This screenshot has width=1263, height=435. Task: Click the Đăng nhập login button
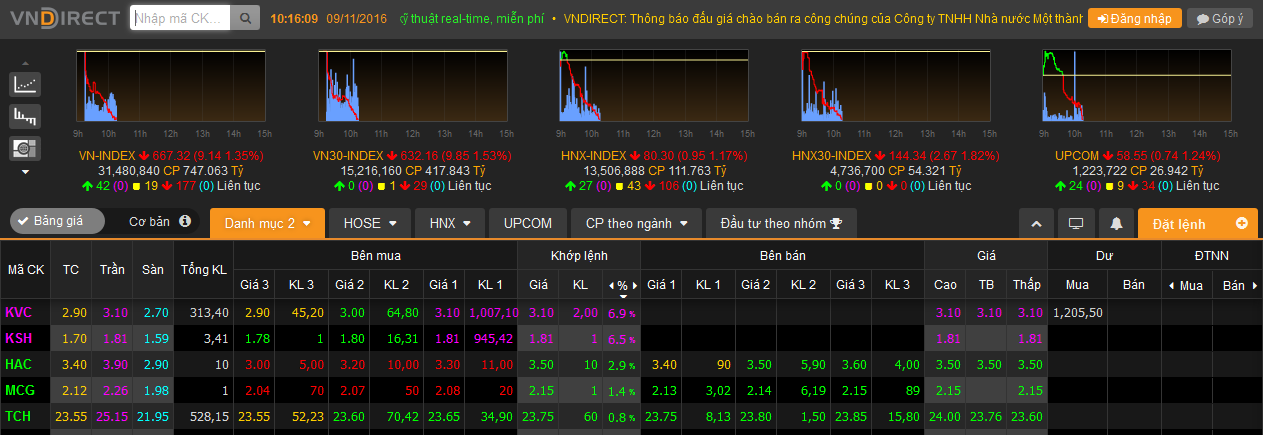coord(1135,18)
